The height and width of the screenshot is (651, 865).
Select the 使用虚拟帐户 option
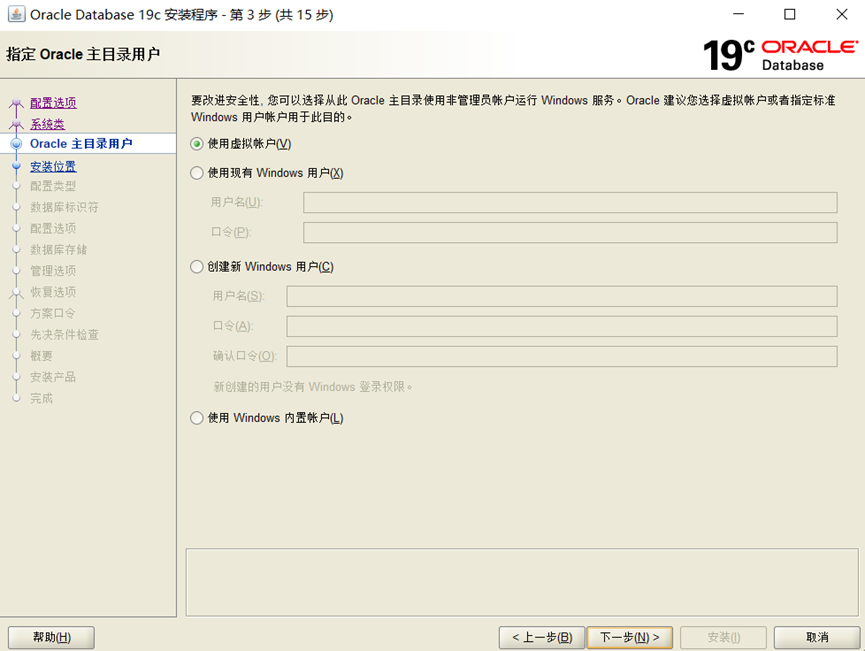[x=196, y=144]
